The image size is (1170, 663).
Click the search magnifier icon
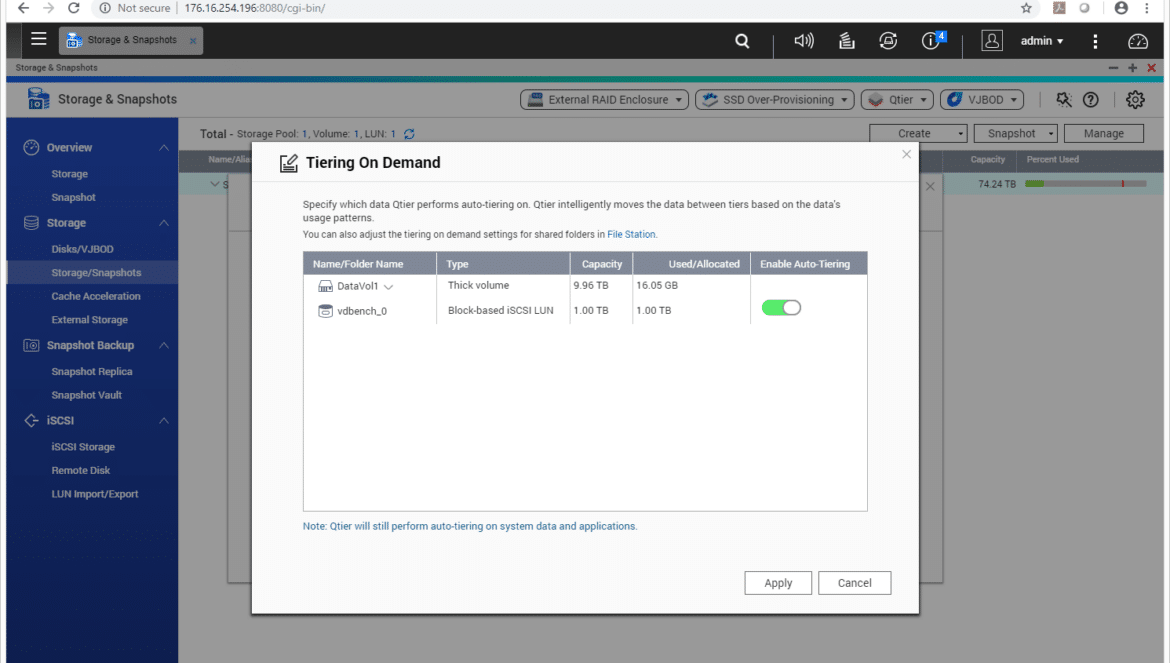(x=742, y=41)
